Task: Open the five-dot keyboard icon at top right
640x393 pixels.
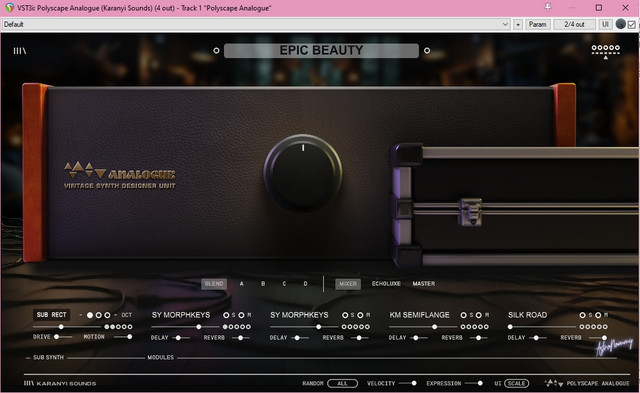Action: (606, 51)
